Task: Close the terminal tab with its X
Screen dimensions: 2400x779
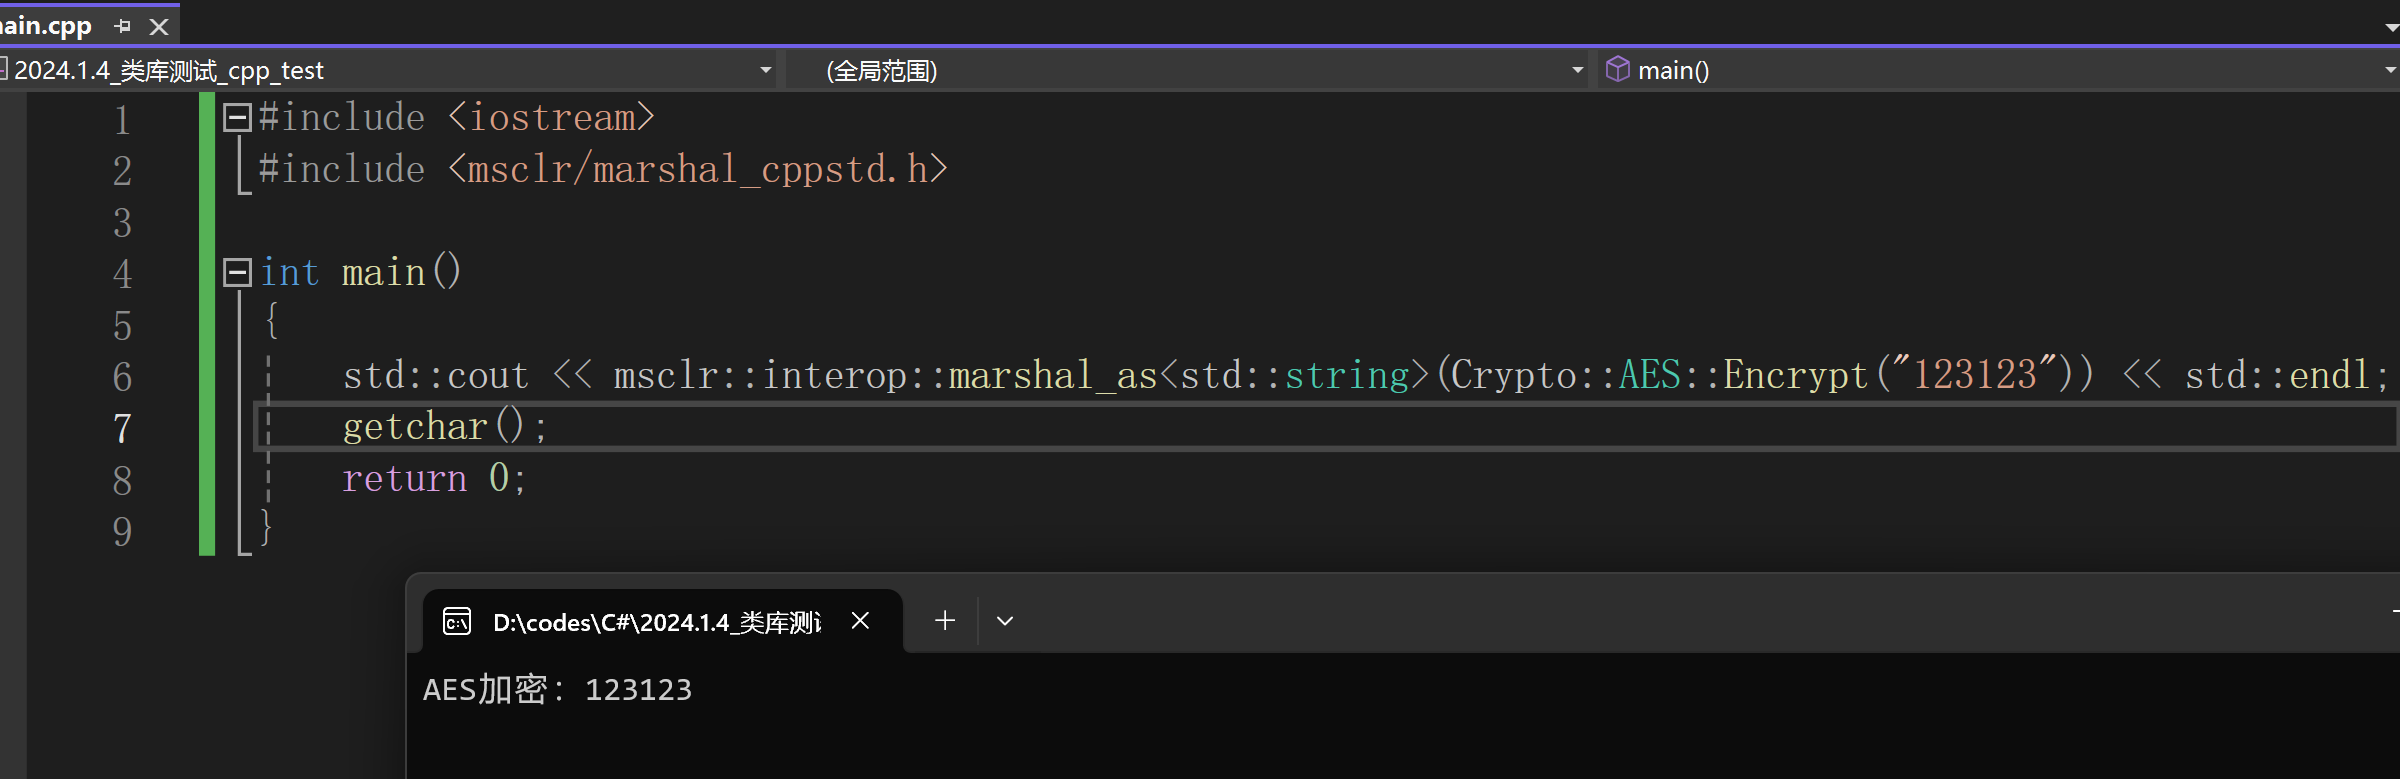Action: tap(860, 621)
